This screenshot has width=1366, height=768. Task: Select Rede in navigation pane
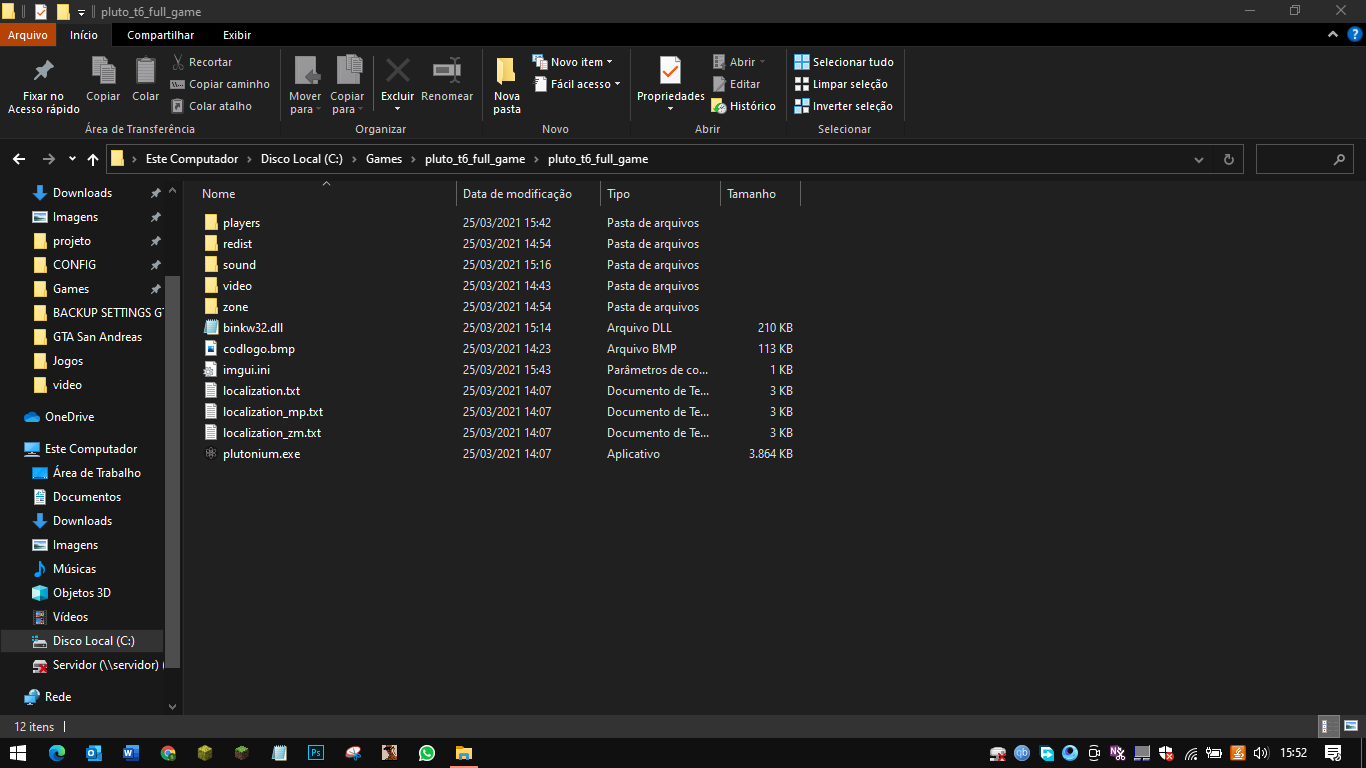click(x=58, y=697)
